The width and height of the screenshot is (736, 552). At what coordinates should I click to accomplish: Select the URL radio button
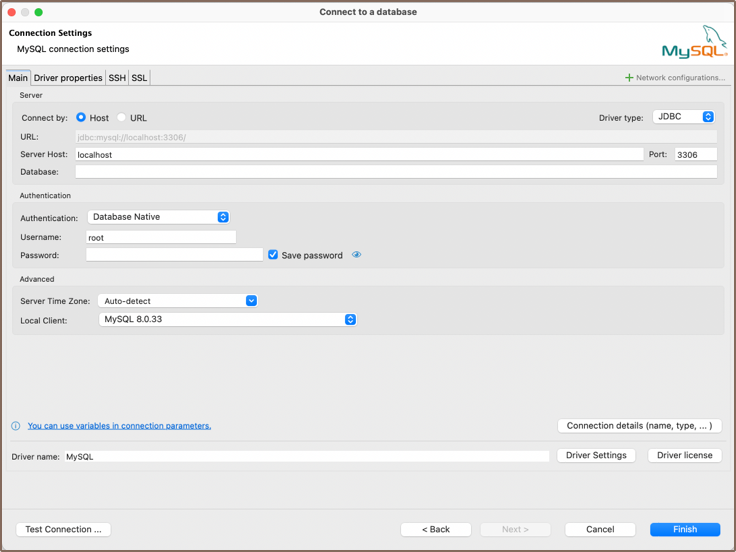tap(122, 118)
